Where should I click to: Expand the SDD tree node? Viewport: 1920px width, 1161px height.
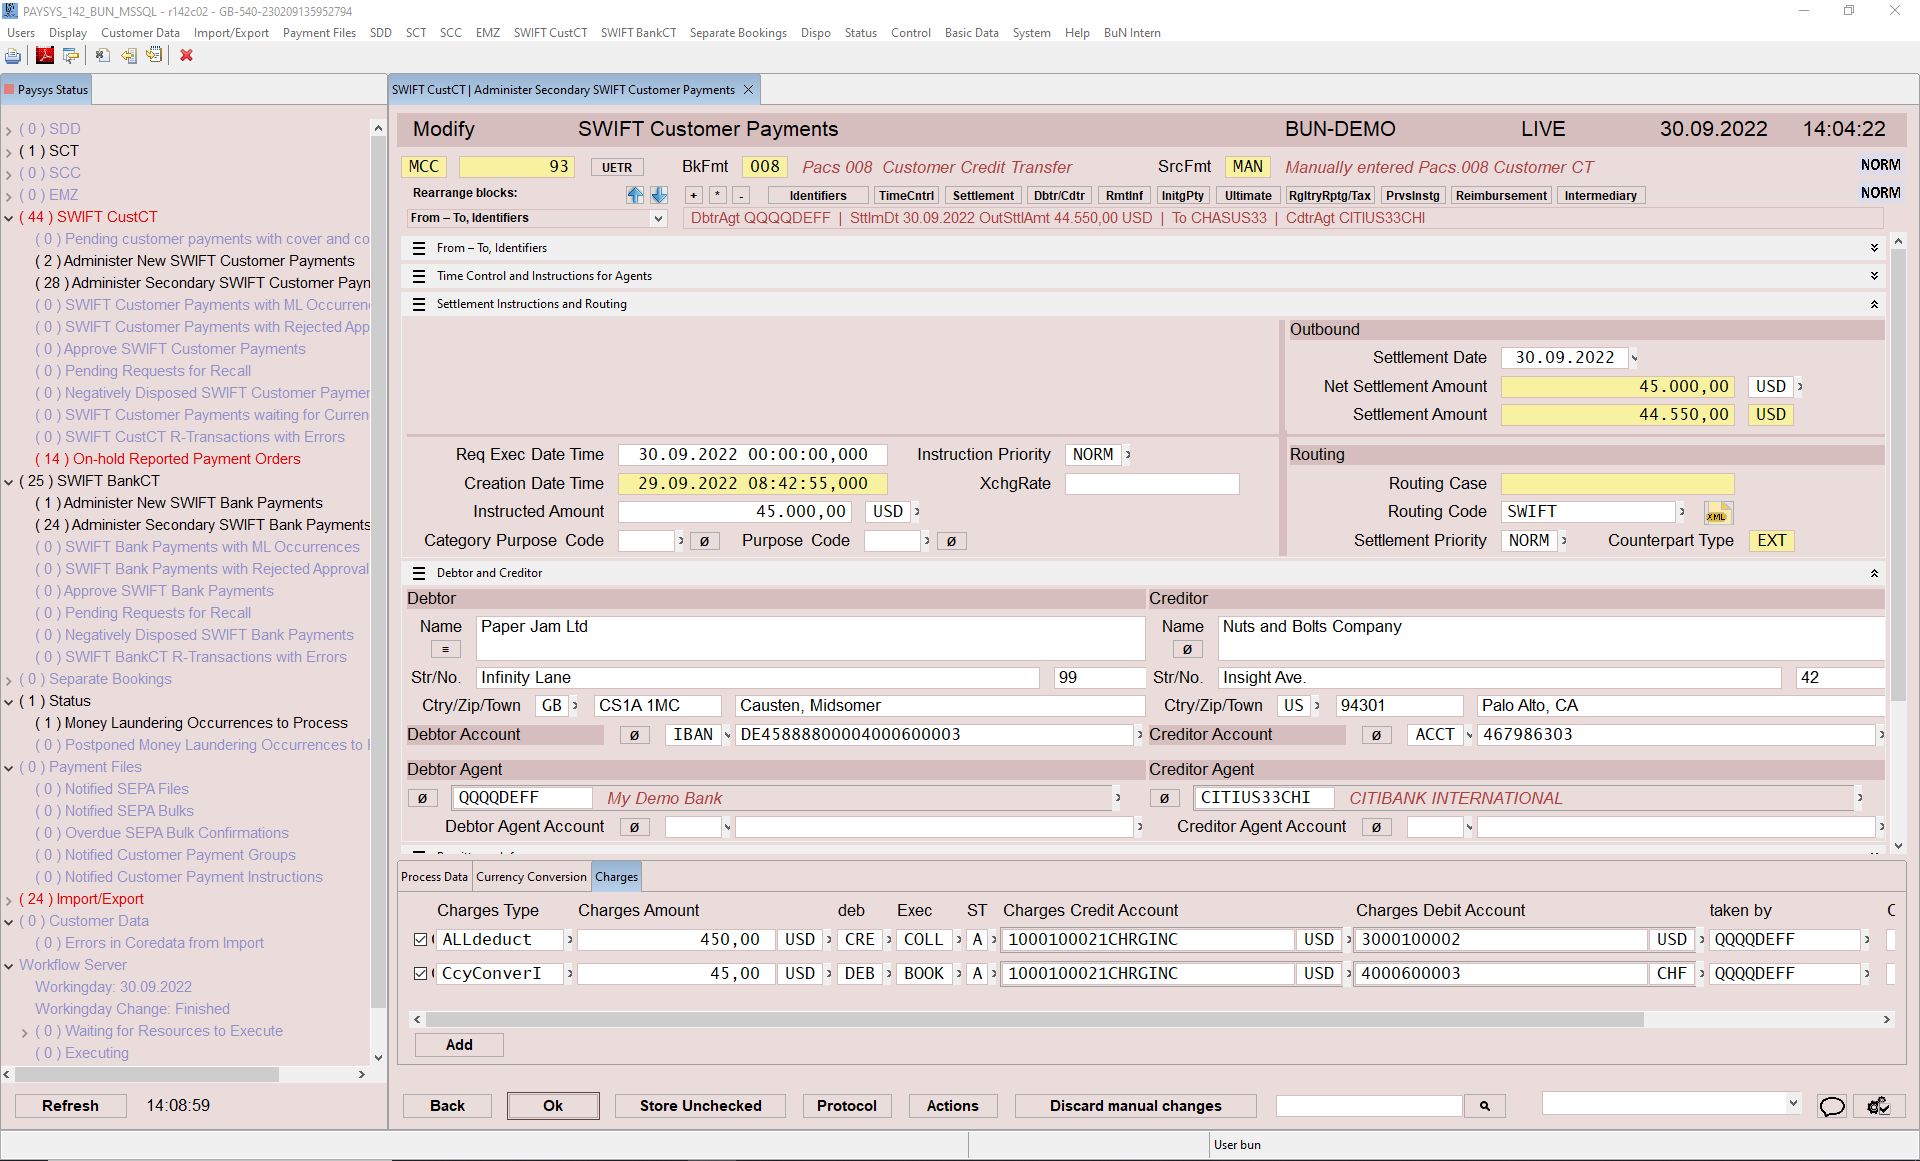point(9,130)
